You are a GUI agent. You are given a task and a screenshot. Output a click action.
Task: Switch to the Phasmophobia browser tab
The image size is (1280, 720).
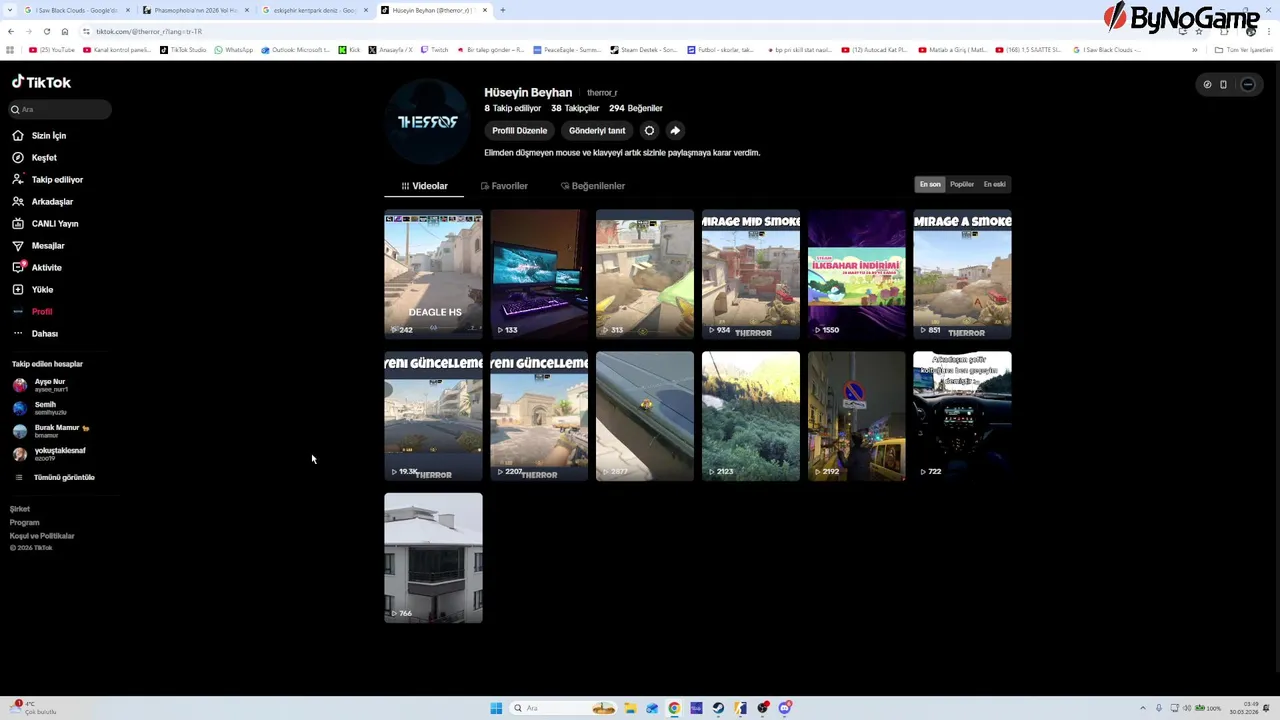(196, 10)
